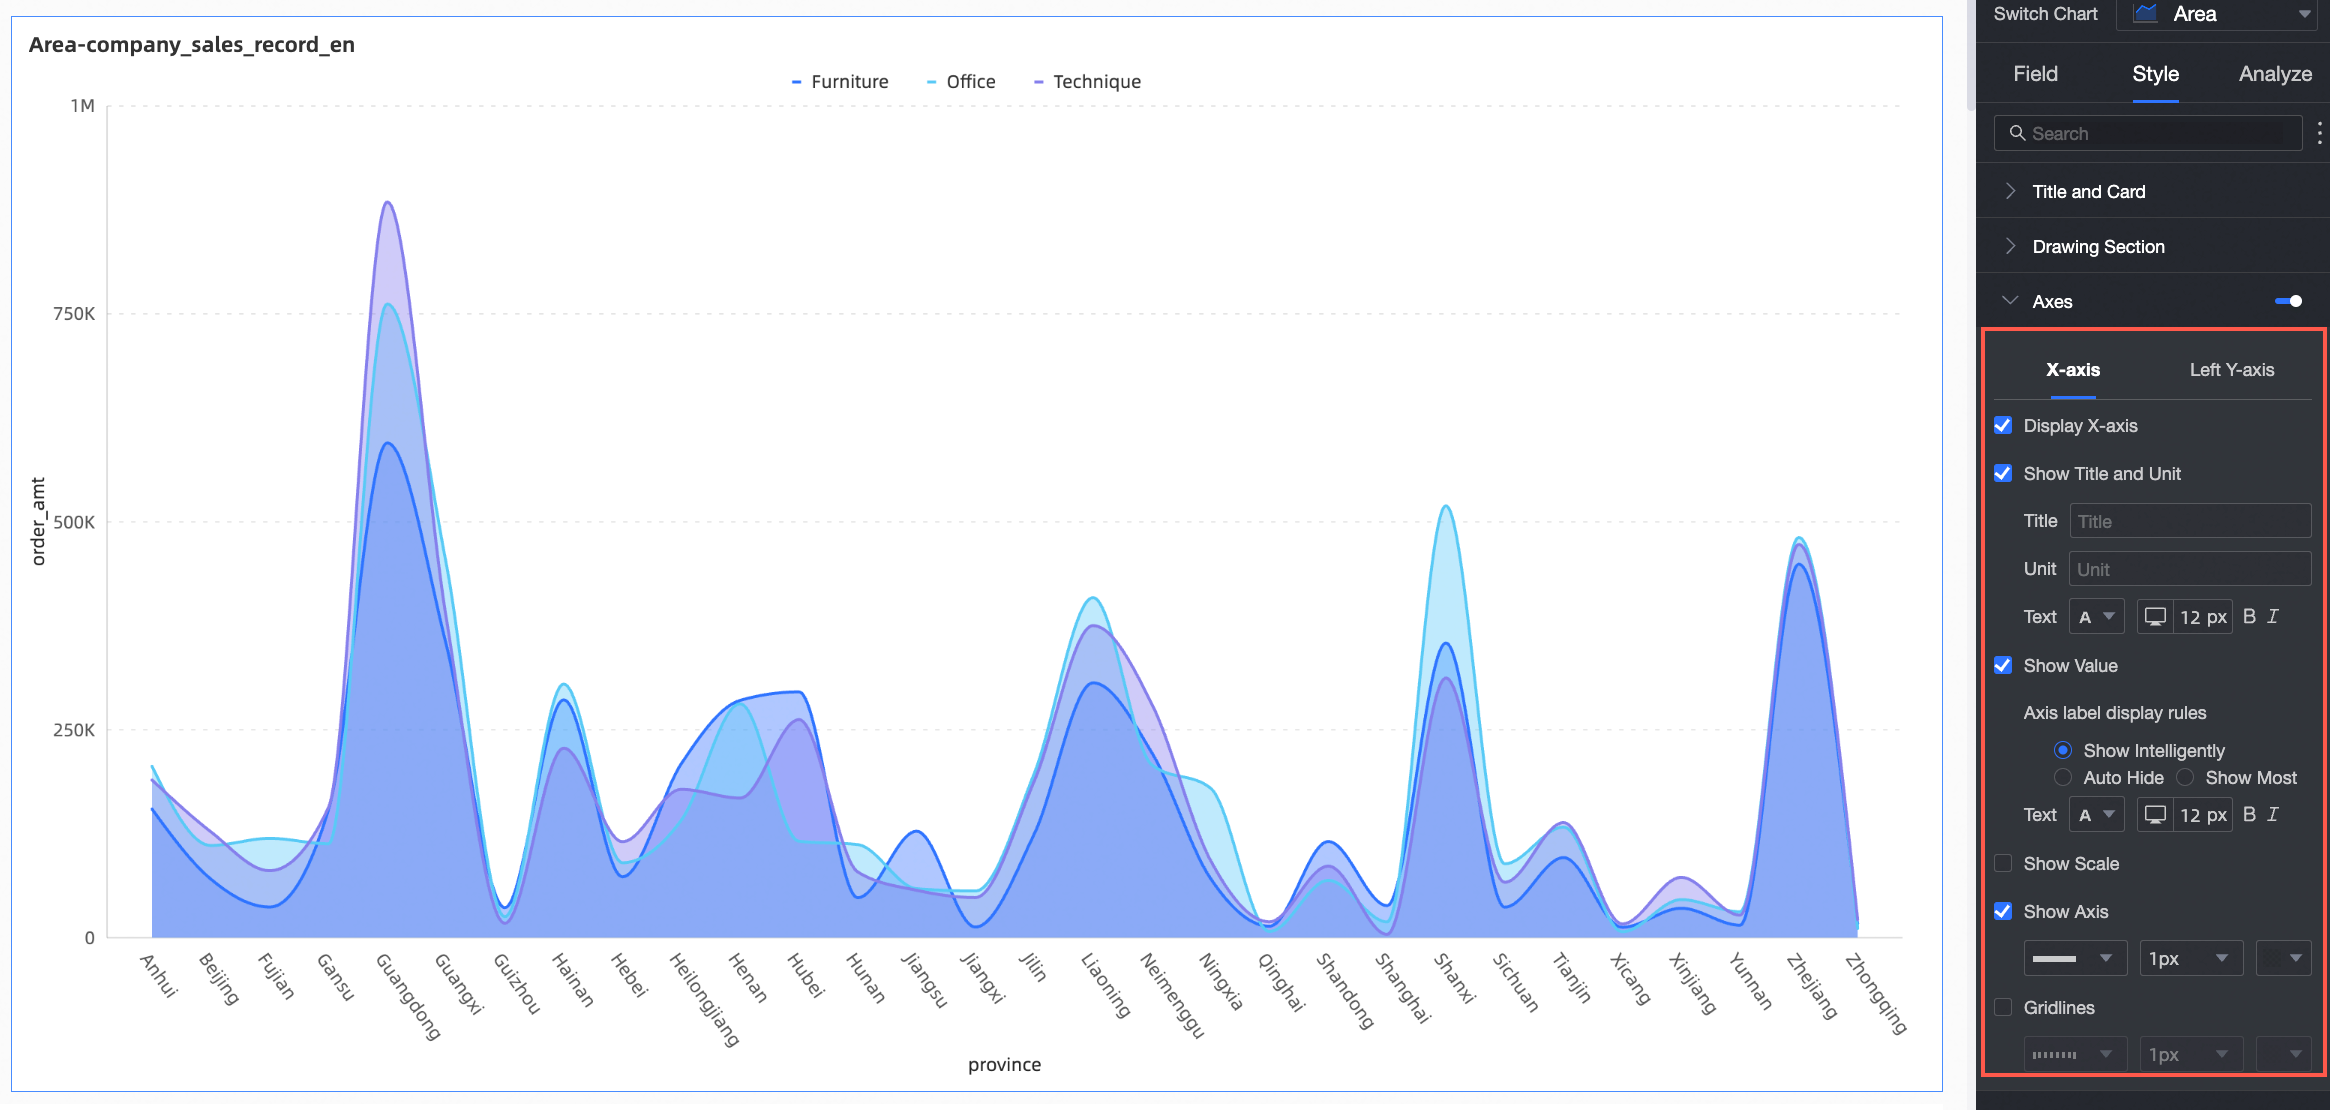
Task: Uncheck Show Title and Unit
Action: coord(2003,473)
